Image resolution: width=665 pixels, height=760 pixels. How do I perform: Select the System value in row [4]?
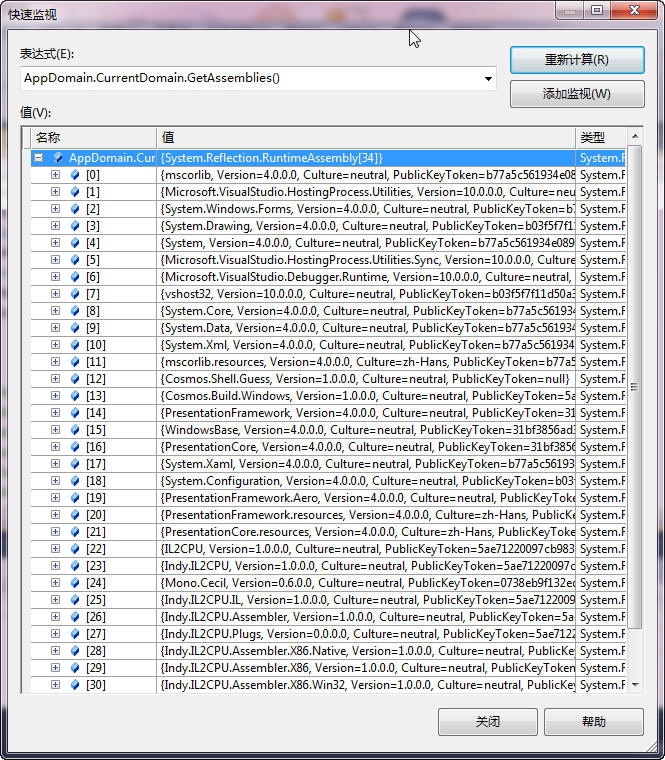point(366,243)
